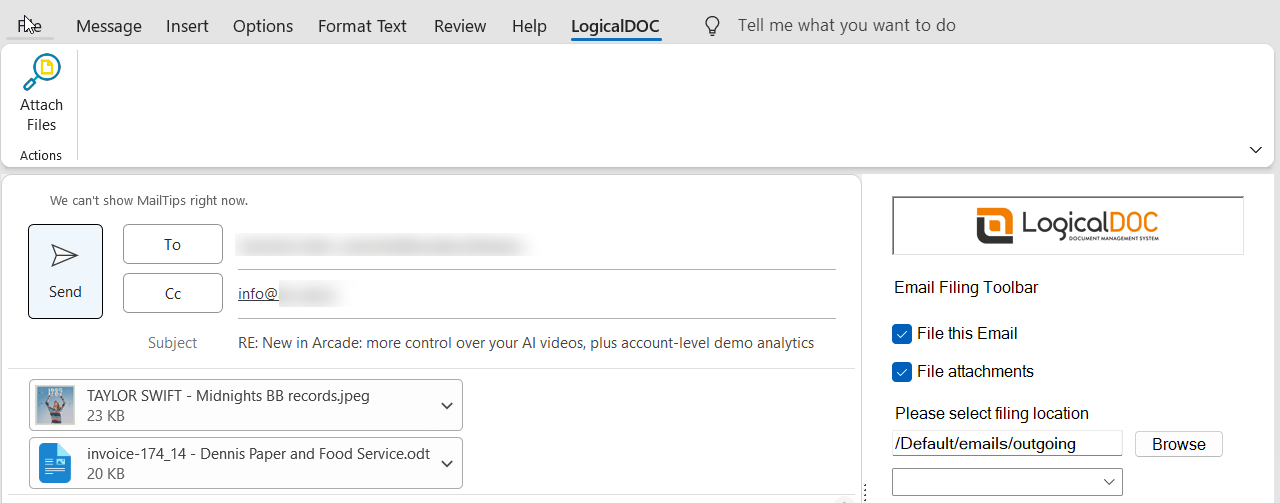This screenshot has height=503, width=1280.
Task: Open the Taylor Swift jpeg attachment thumbnail
Action: click(x=56, y=405)
